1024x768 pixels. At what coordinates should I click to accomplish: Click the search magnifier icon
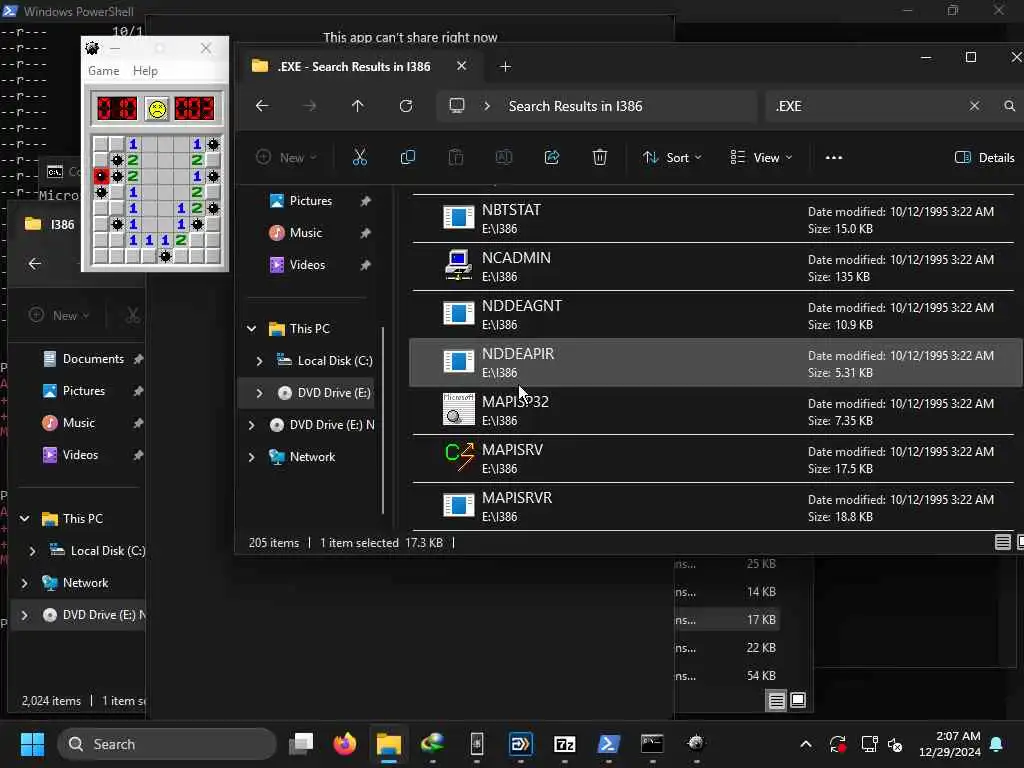coord(1010,106)
